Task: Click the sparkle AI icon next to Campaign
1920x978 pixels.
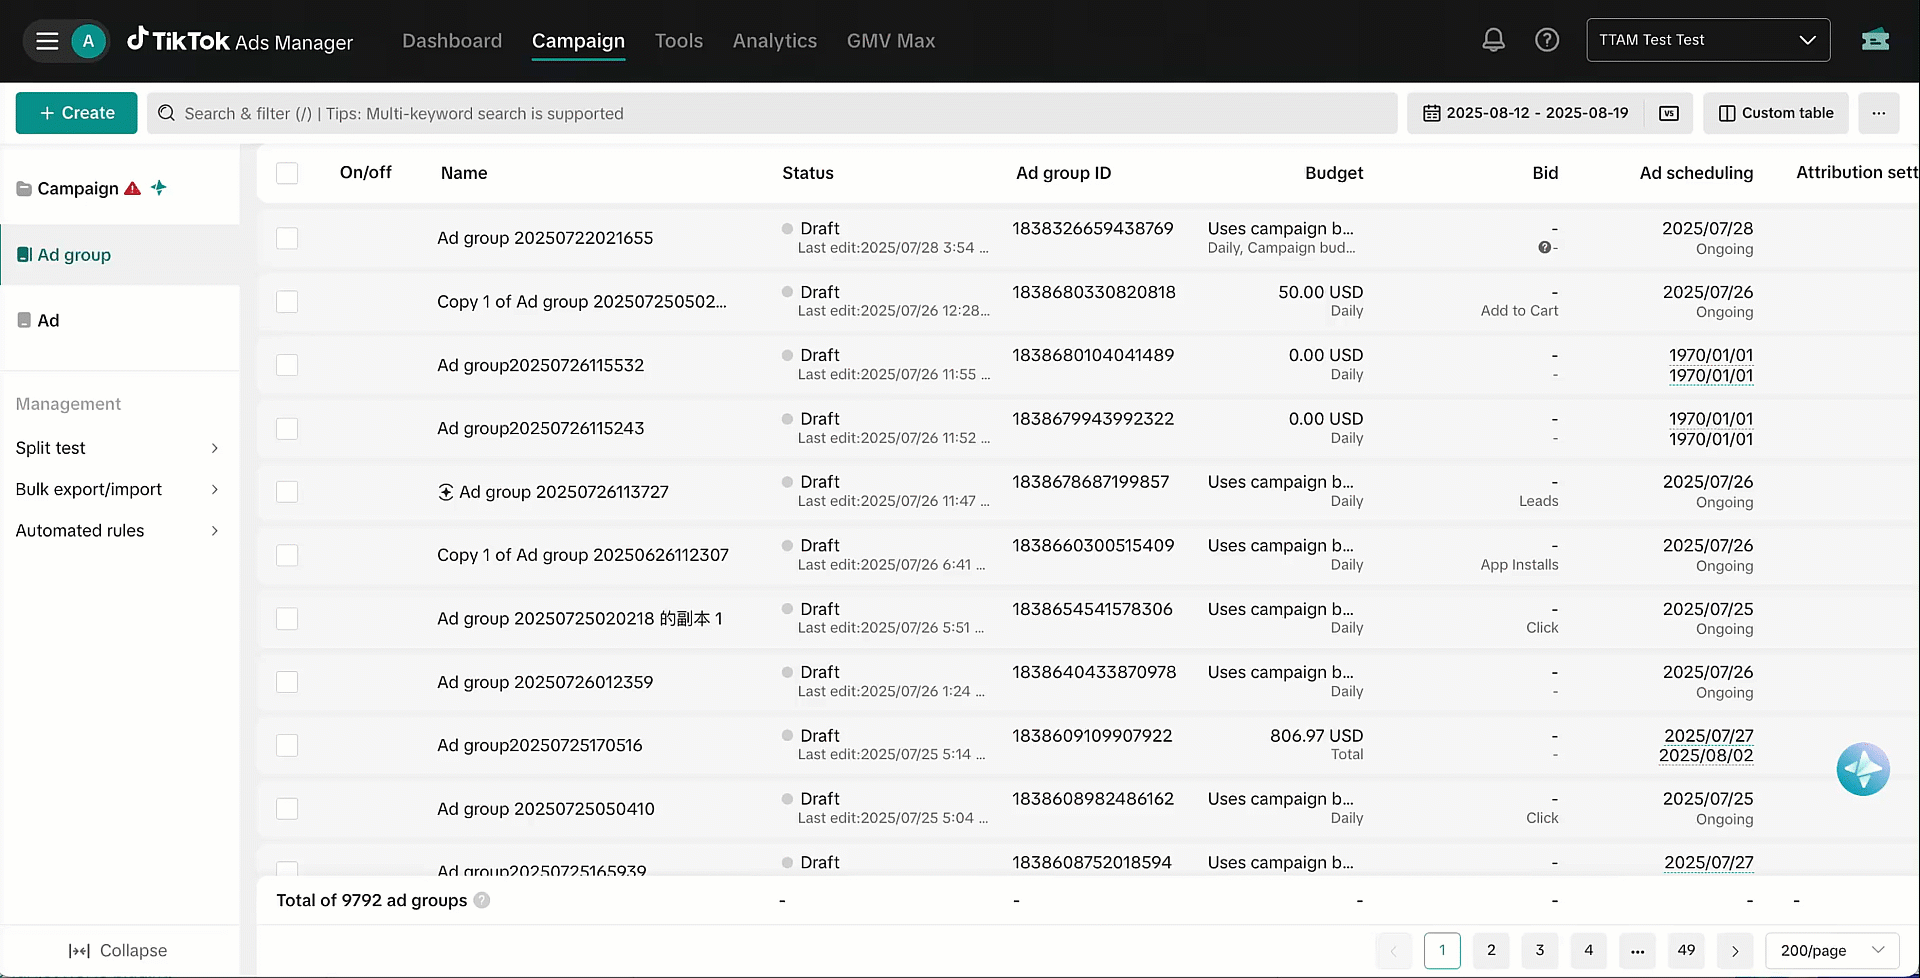Action: pos(160,188)
